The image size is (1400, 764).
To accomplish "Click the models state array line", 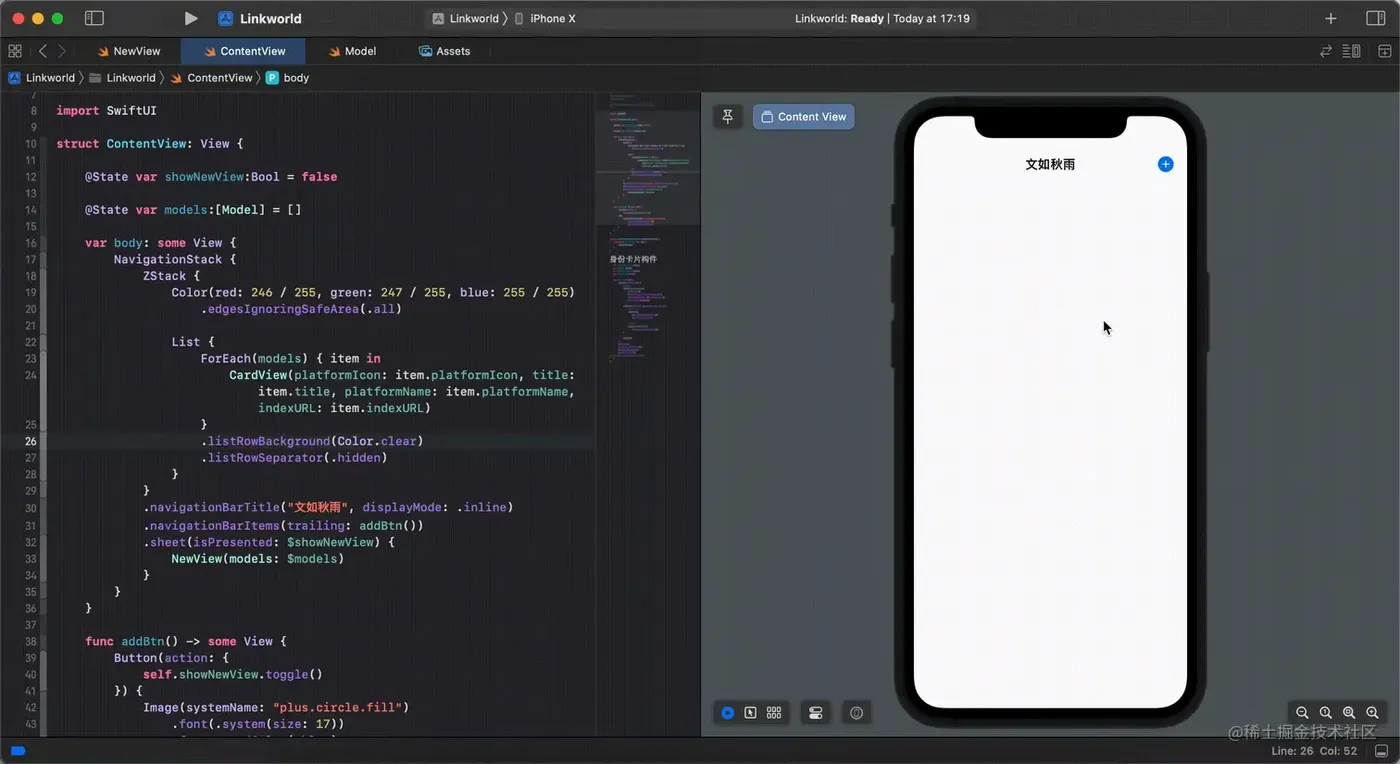I will [193, 210].
